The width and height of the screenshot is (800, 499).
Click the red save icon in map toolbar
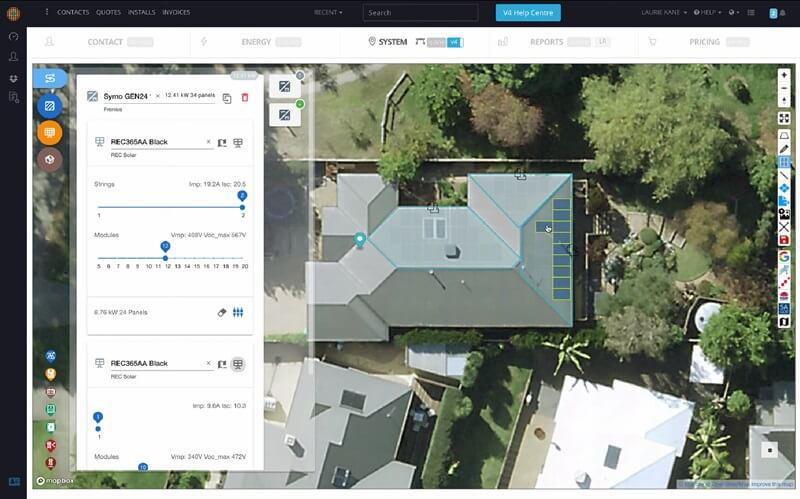tap(784, 240)
